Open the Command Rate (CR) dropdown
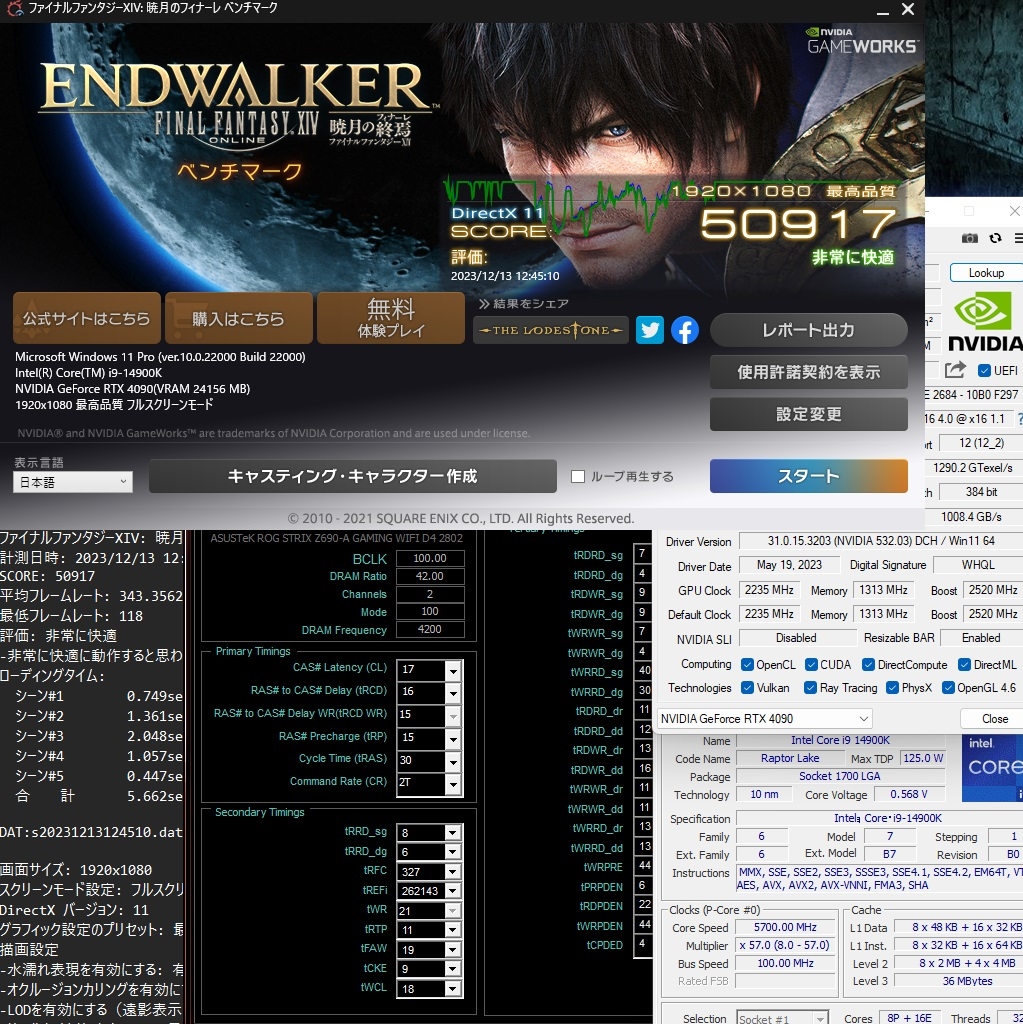Image resolution: width=1023 pixels, height=1024 pixels. coord(453,784)
